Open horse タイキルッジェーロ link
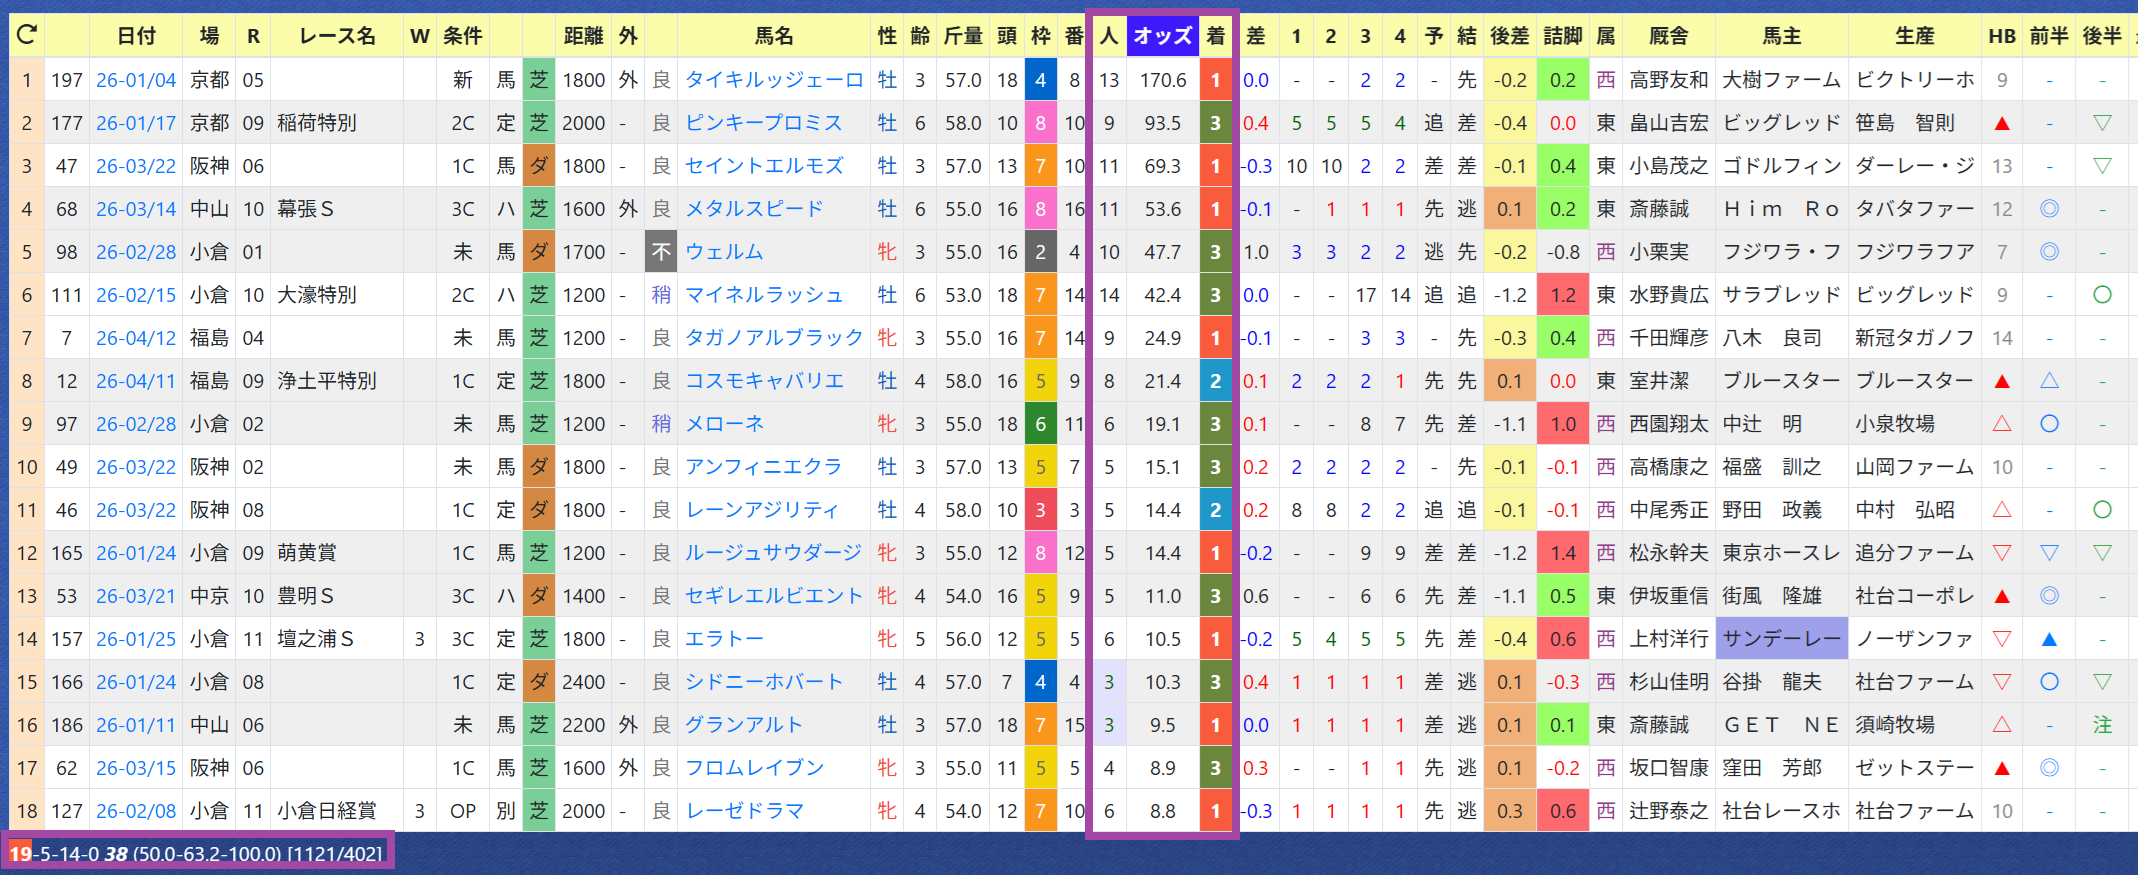This screenshot has height=875, width=2138. tap(773, 80)
